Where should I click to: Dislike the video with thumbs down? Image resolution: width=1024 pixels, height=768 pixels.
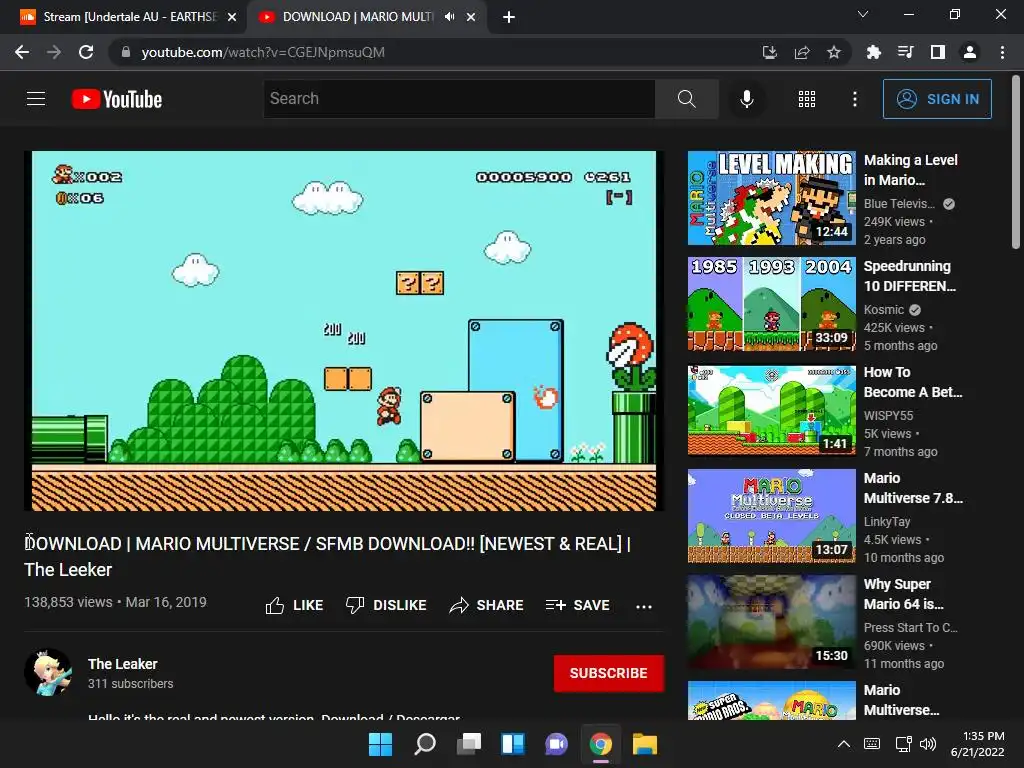[386, 605]
